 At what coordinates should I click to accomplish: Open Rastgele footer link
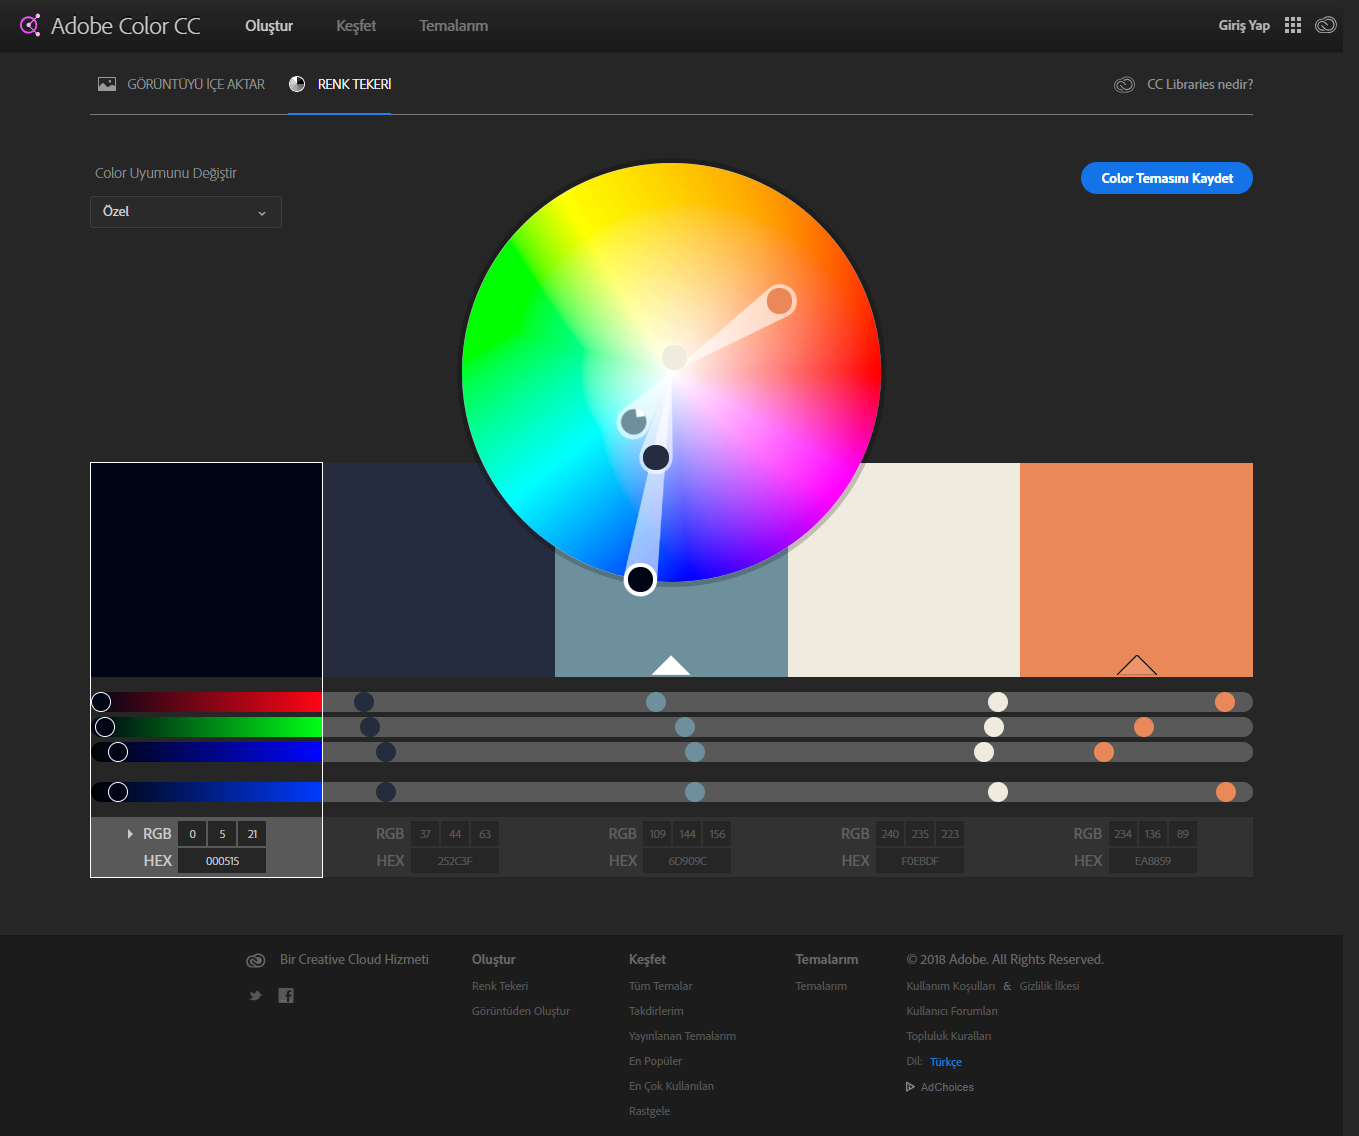click(649, 1111)
